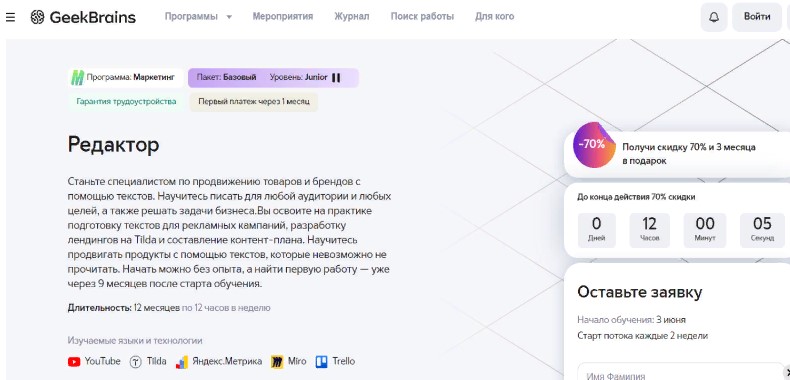Image resolution: width=790 pixels, height=380 pixels.
Task: Open the notifications bell
Action: pyautogui.click(x=714, y=17)
